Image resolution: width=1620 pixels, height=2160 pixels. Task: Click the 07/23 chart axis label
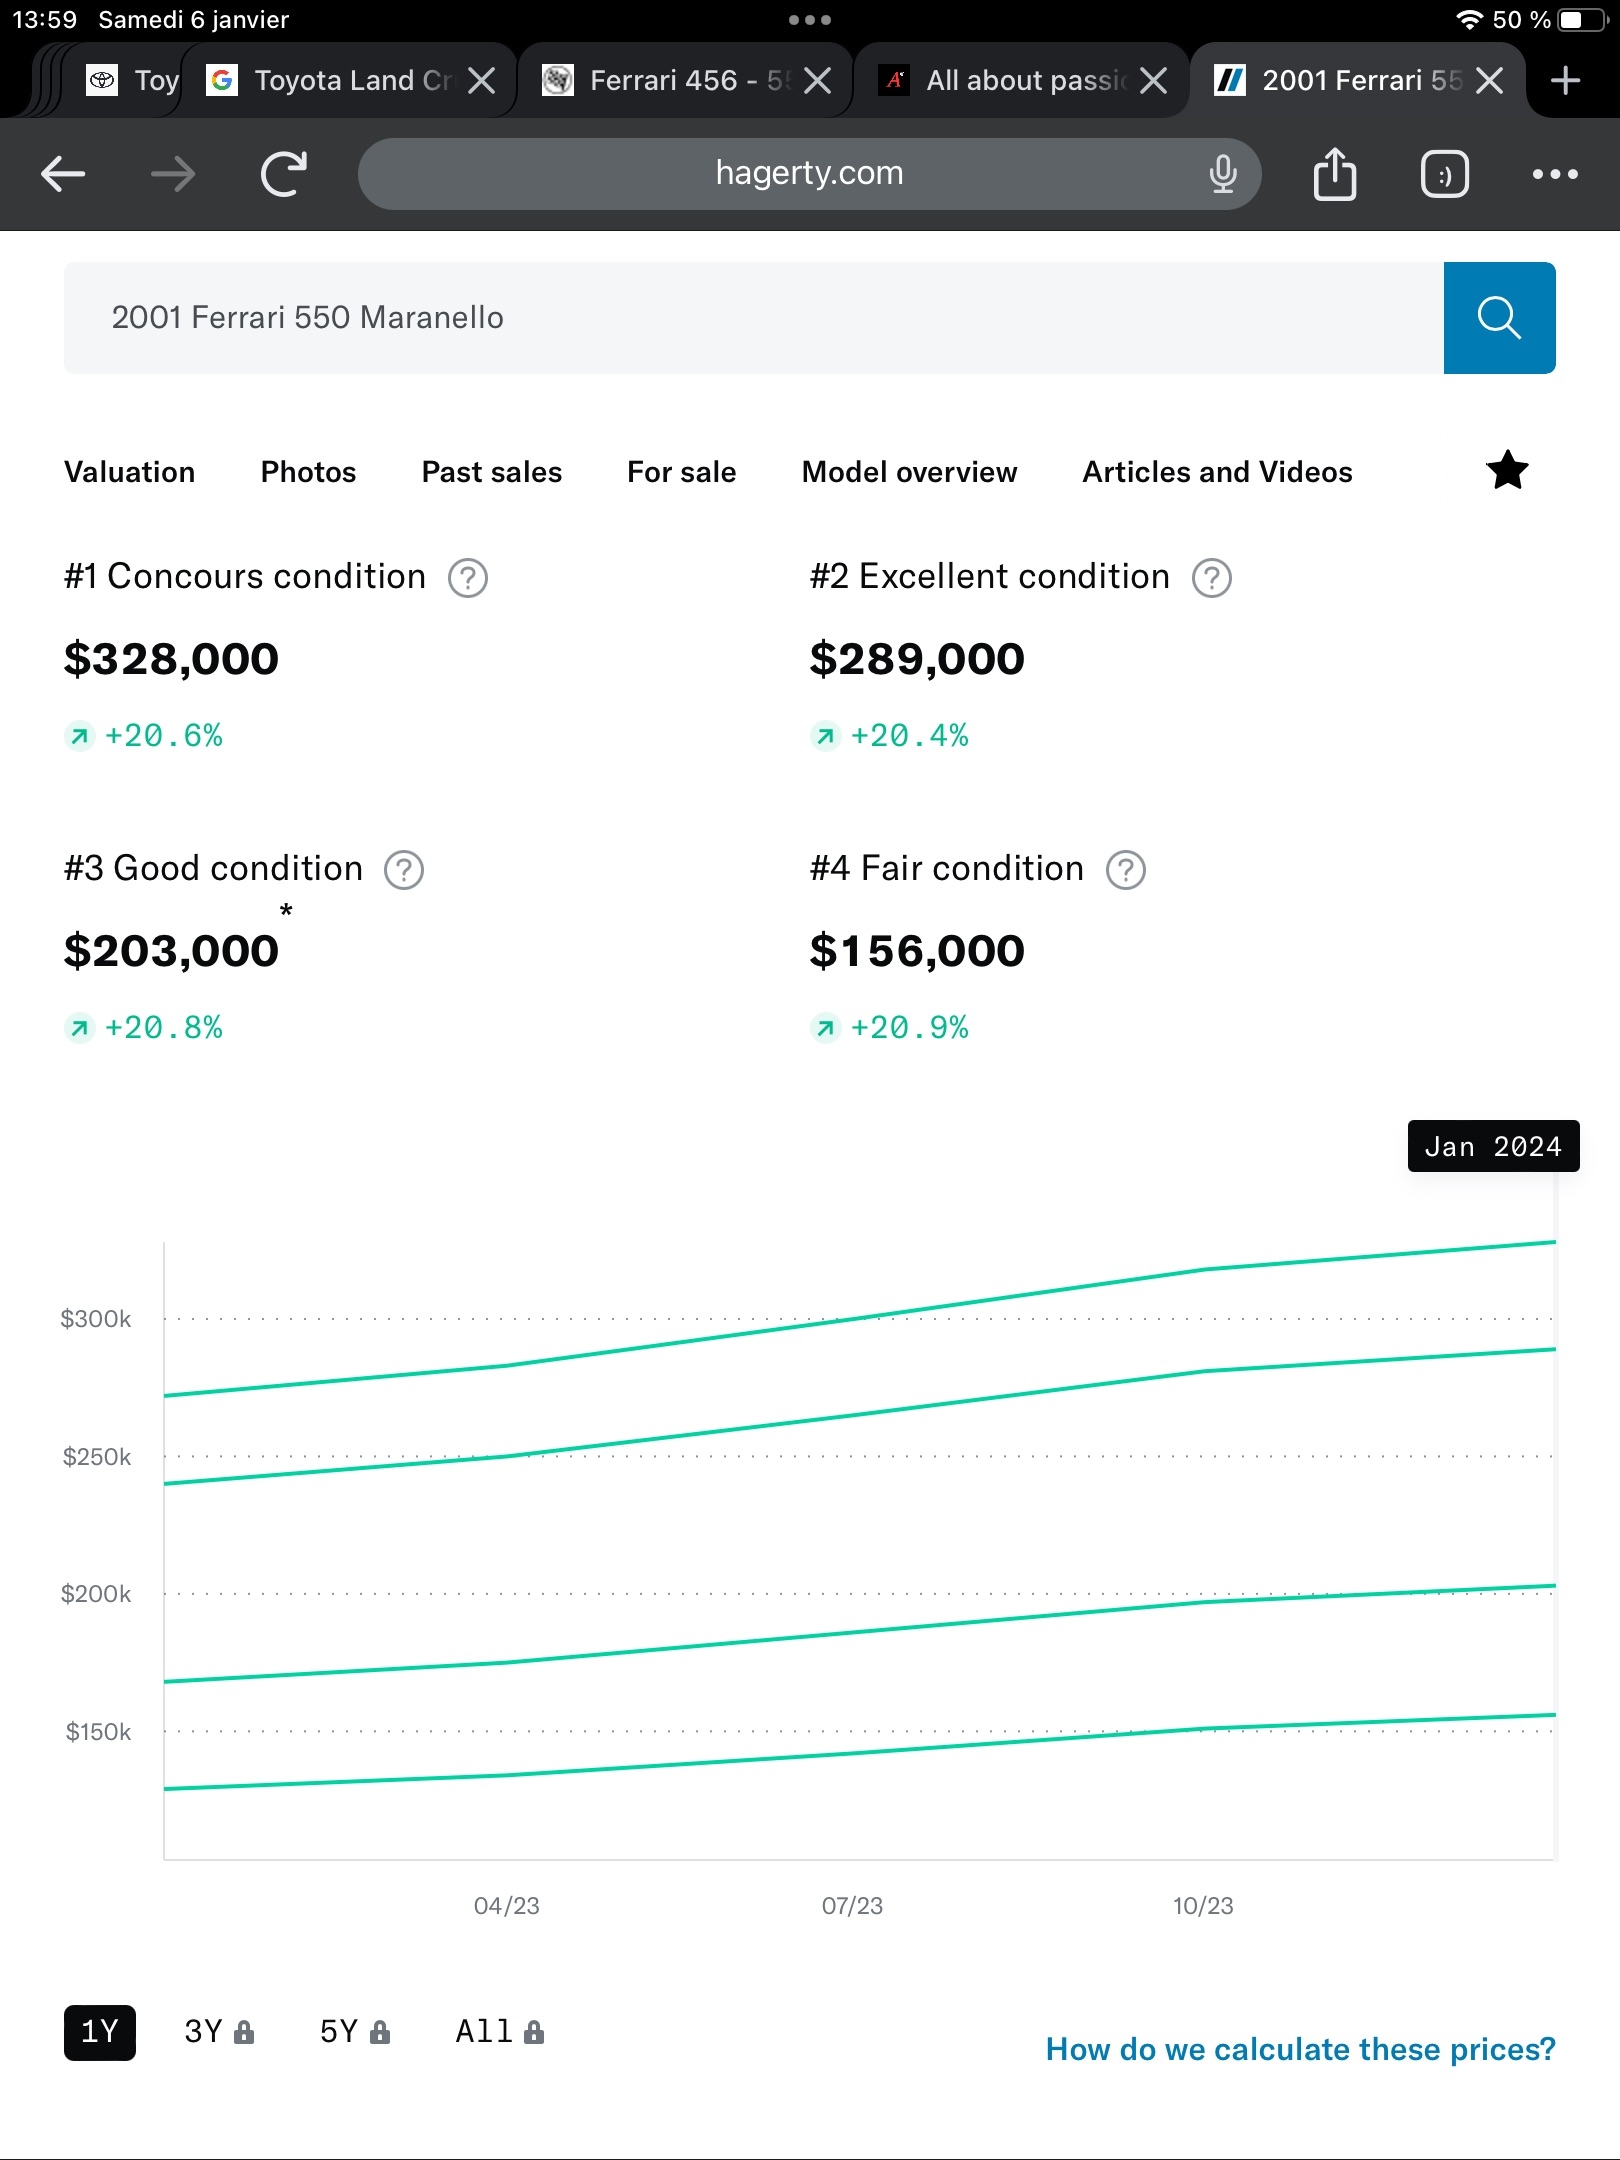[853, 1906]
